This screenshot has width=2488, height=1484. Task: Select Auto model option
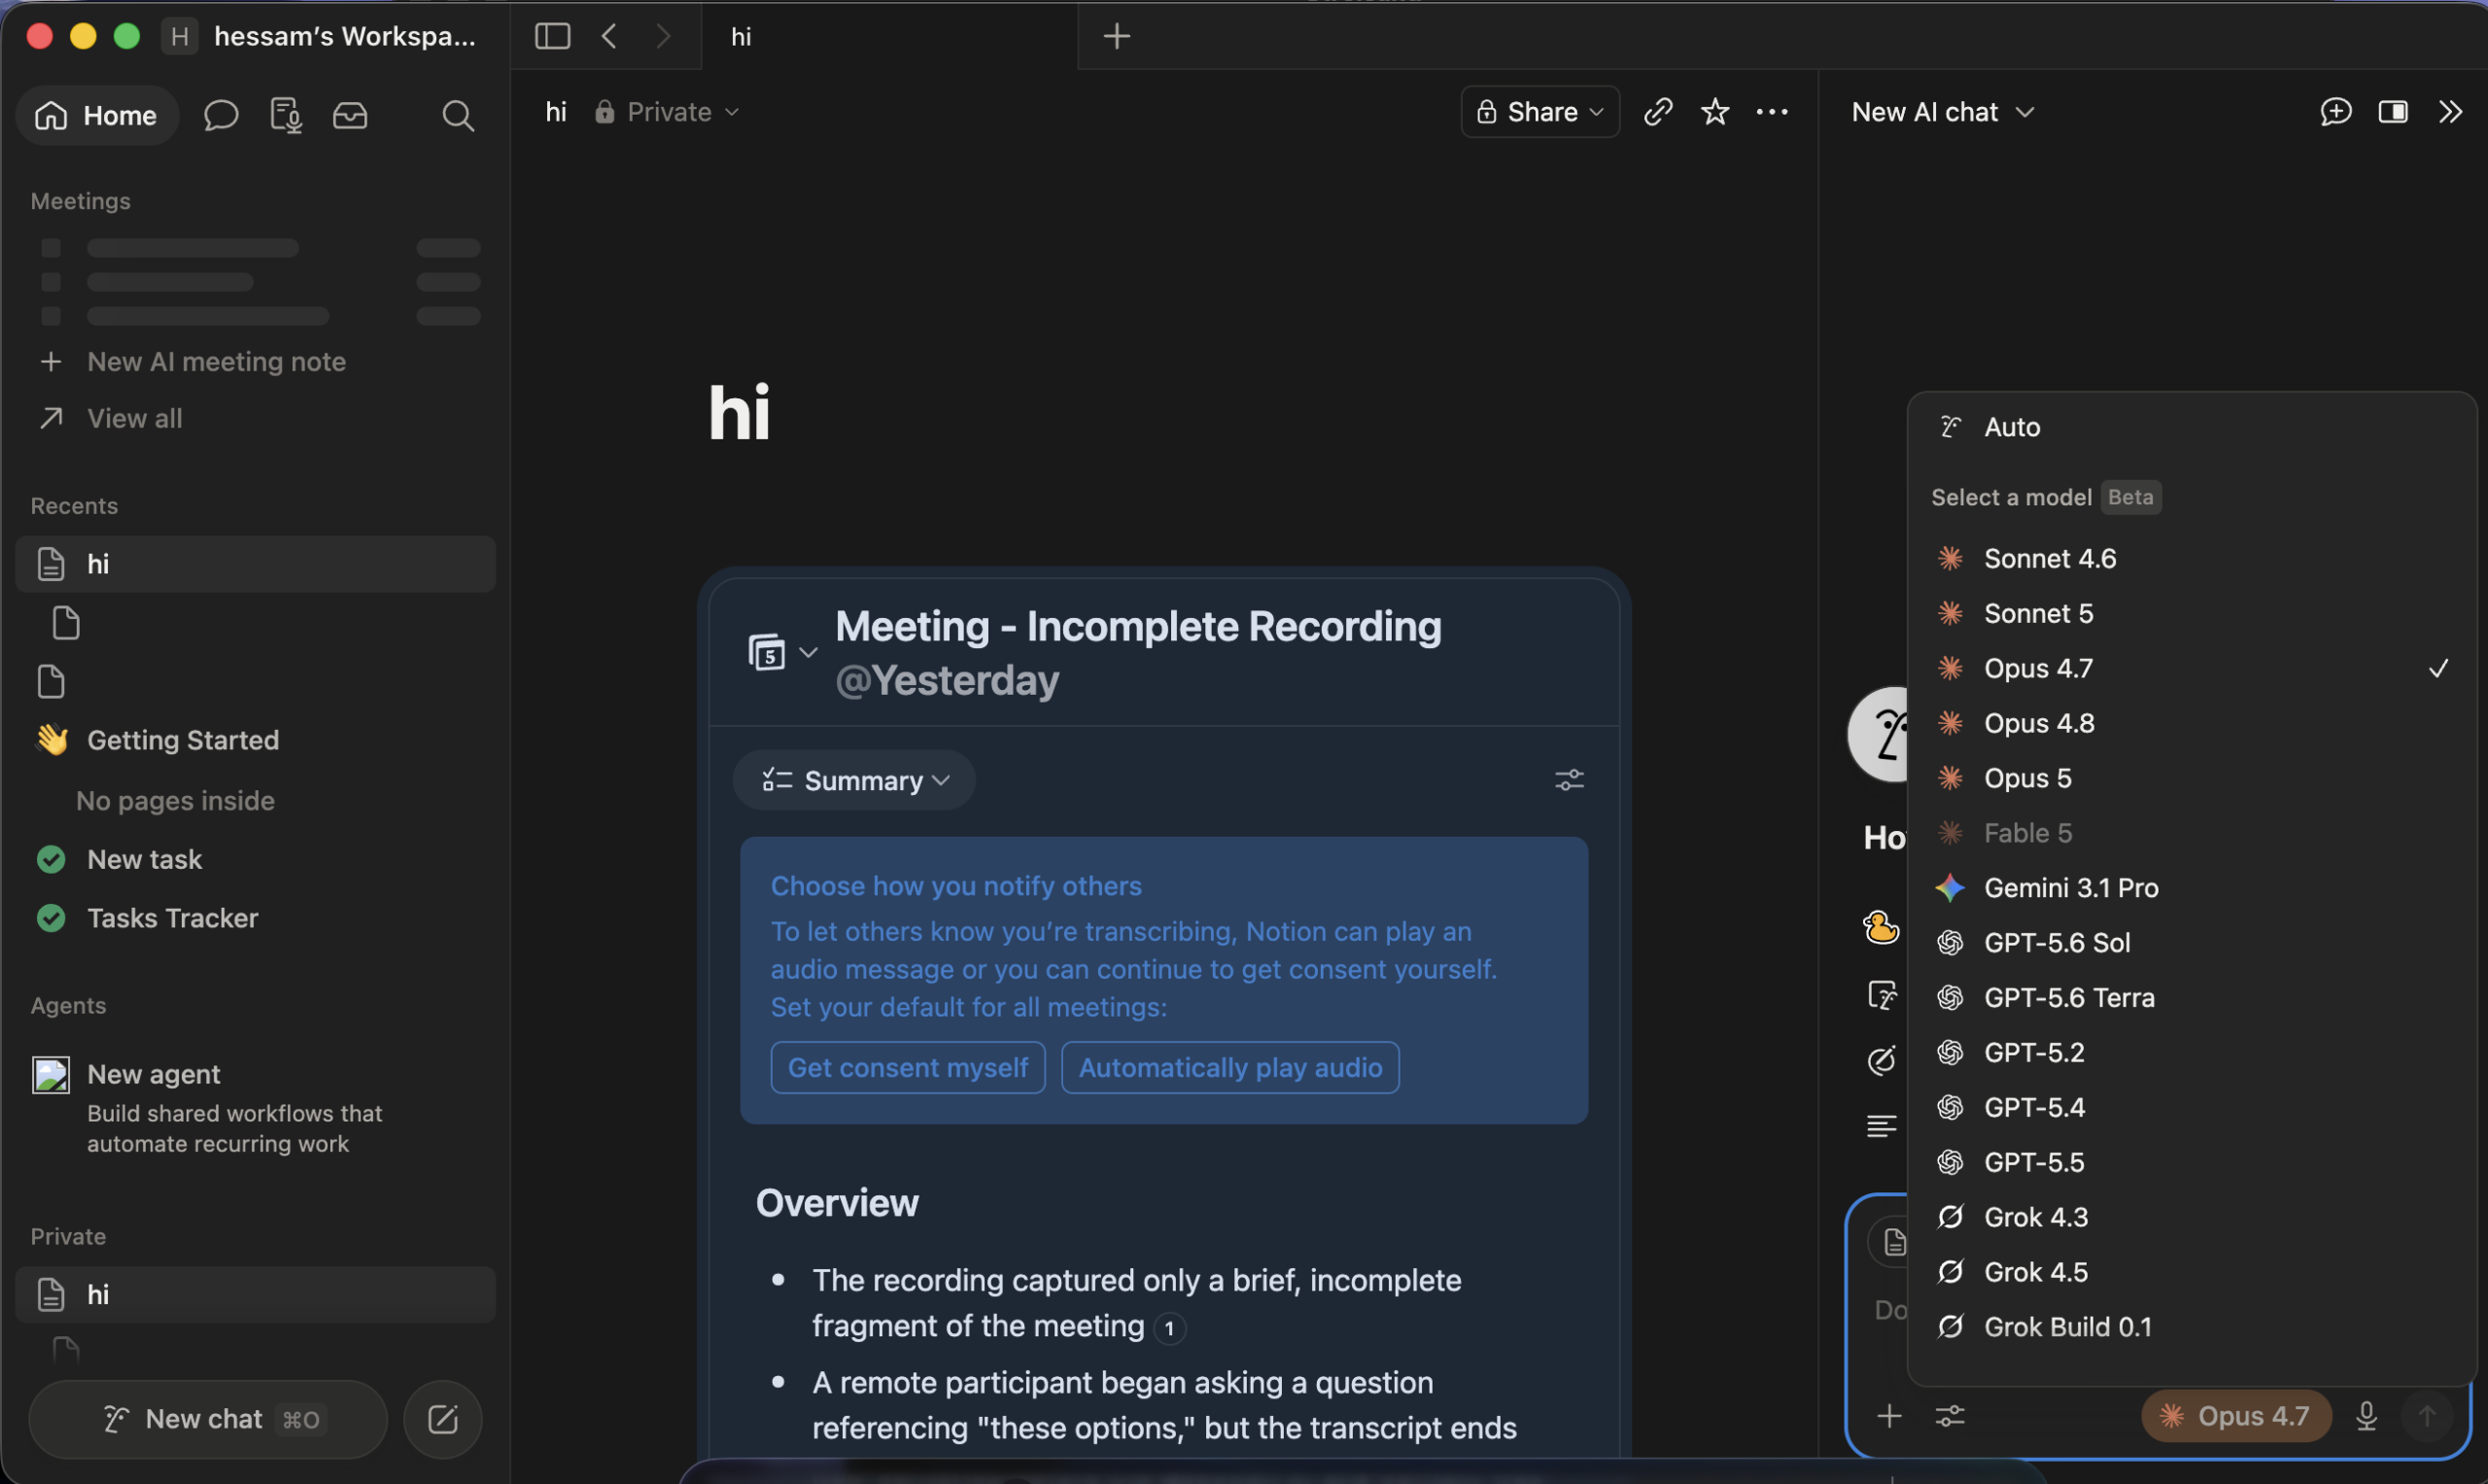tap(2190, 427)
